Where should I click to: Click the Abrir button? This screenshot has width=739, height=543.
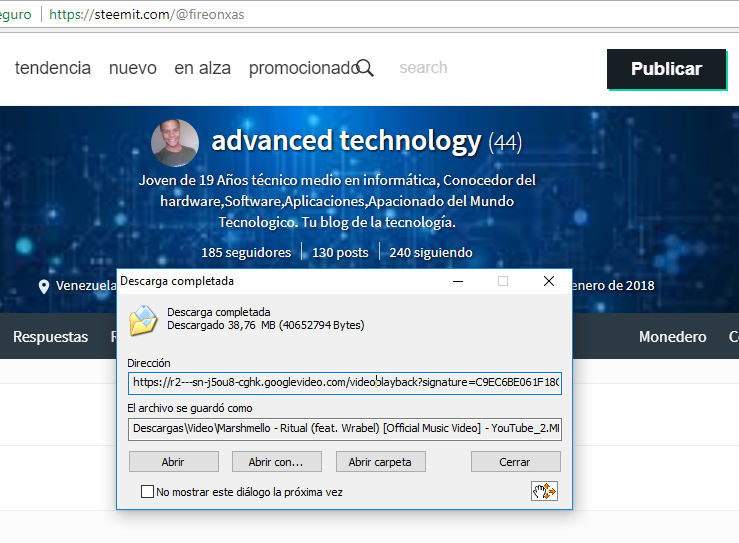click(173, 462)
